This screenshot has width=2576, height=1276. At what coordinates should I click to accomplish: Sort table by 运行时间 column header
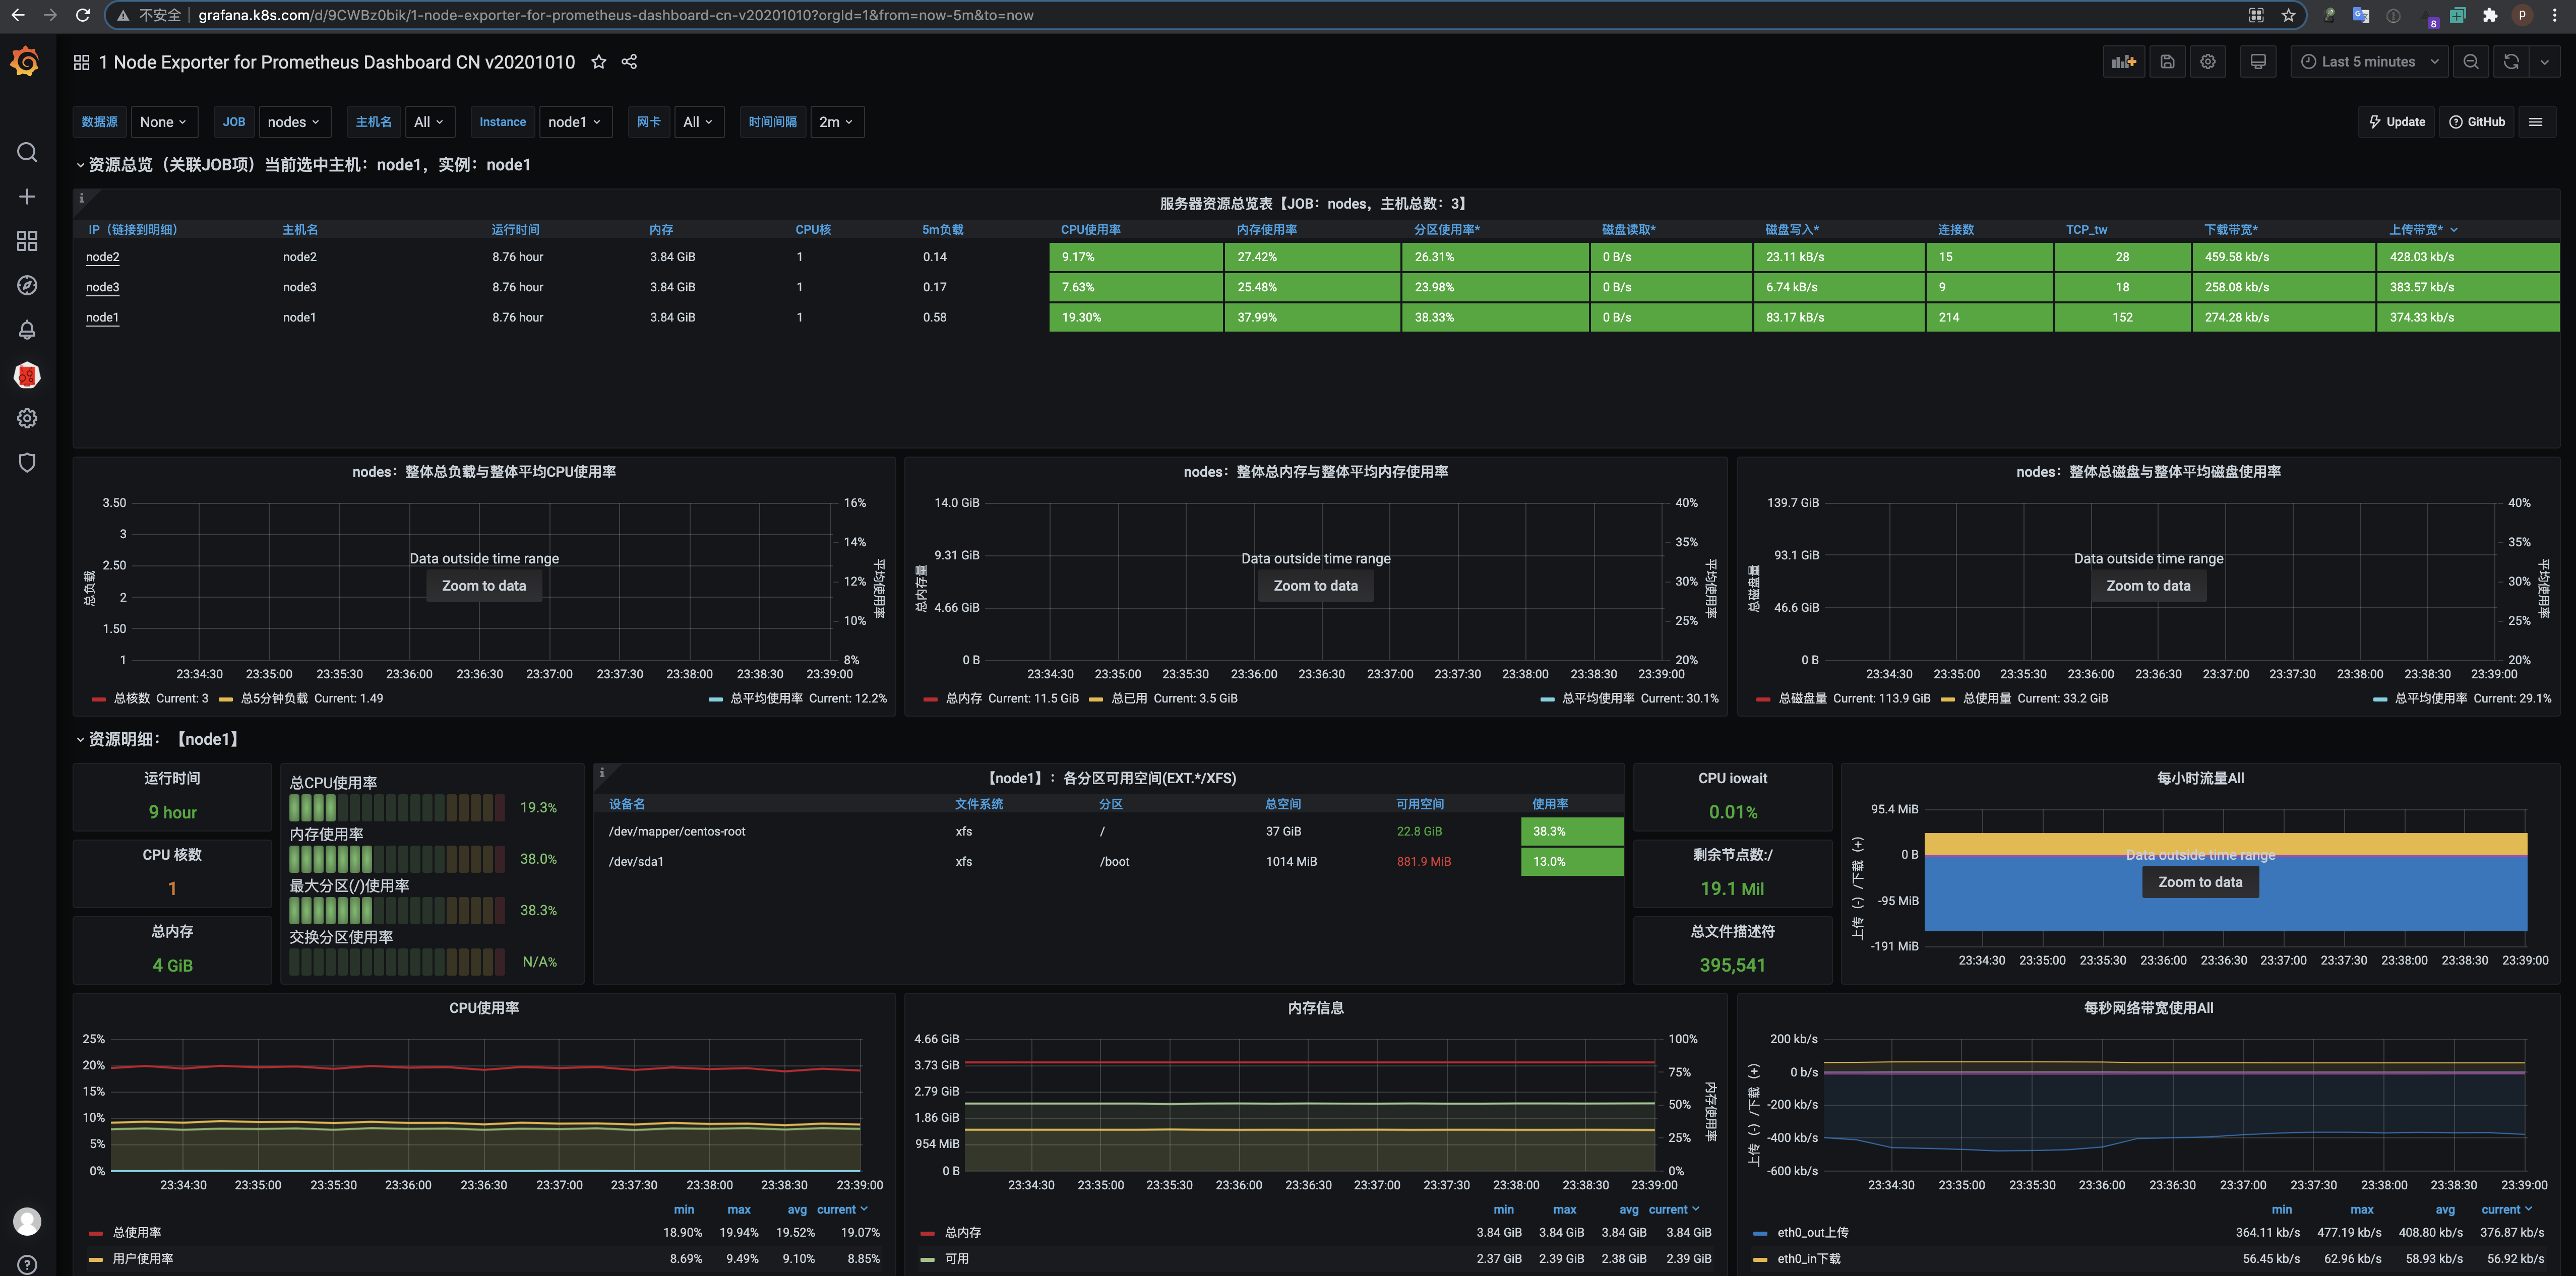[515, 230]
